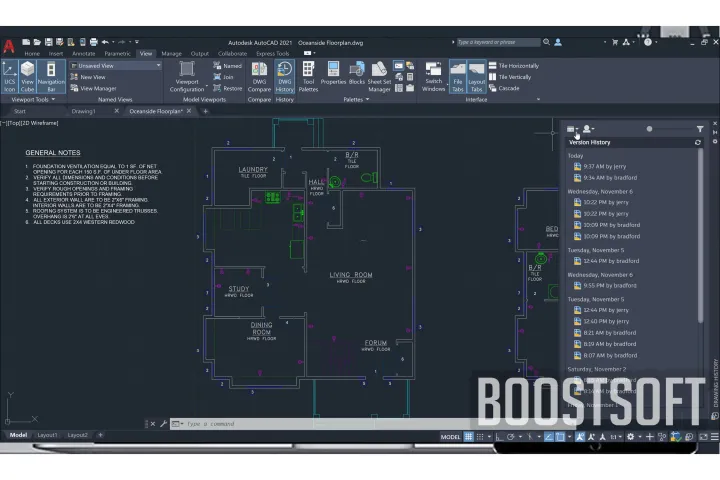Click New View button
The width and height of the screenshot is (720, 480).
(x=88, y=77)
